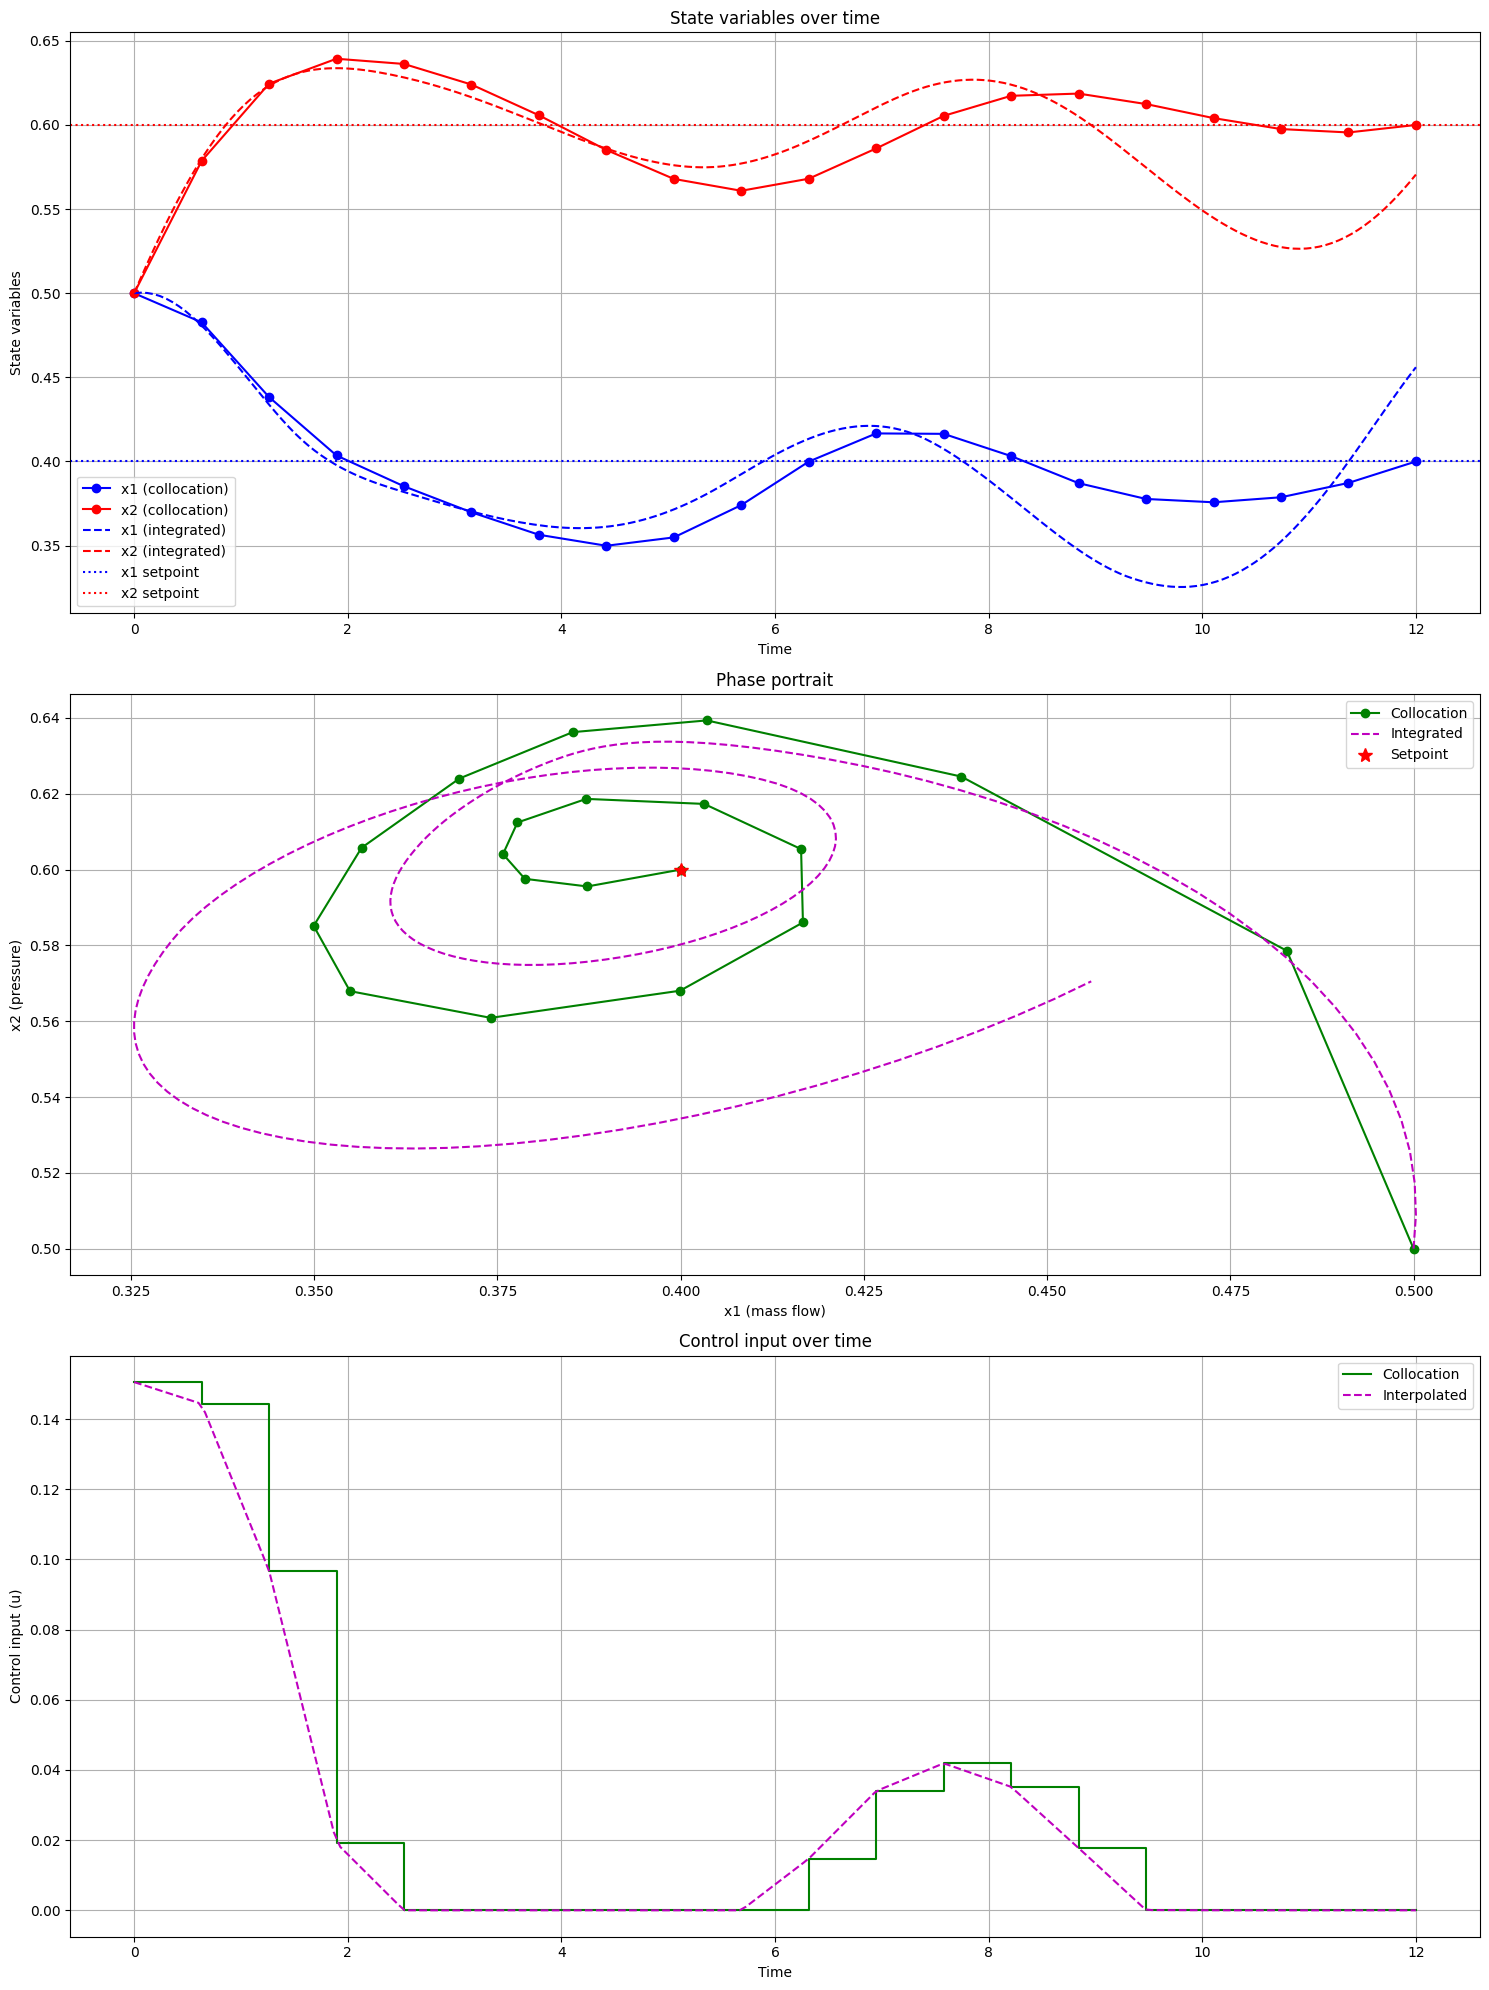Viewport: 1489px width, 1990px height.
Task: Click the 0.35 tick label on state plot
Action: 47,546
